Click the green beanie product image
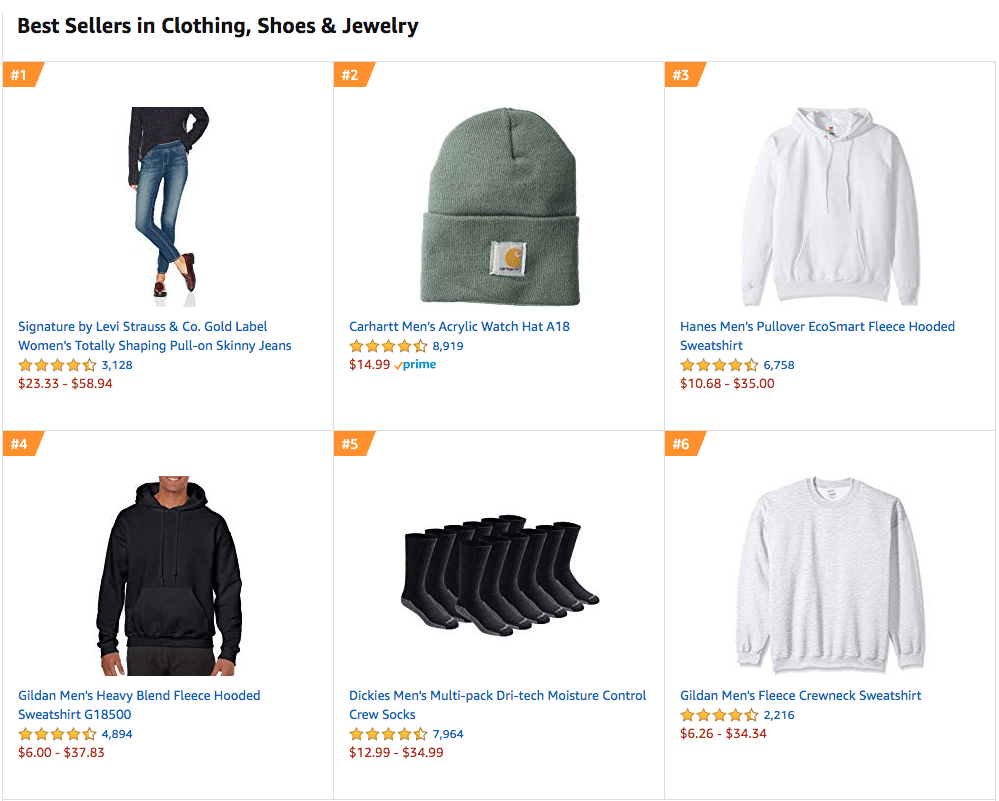 499,200
